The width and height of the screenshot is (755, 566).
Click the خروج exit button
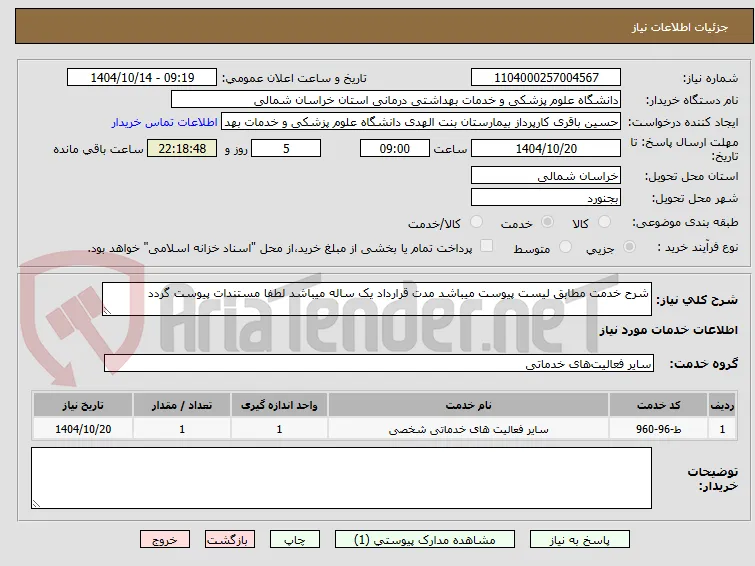pyautogui.click(x=165, y=540)
